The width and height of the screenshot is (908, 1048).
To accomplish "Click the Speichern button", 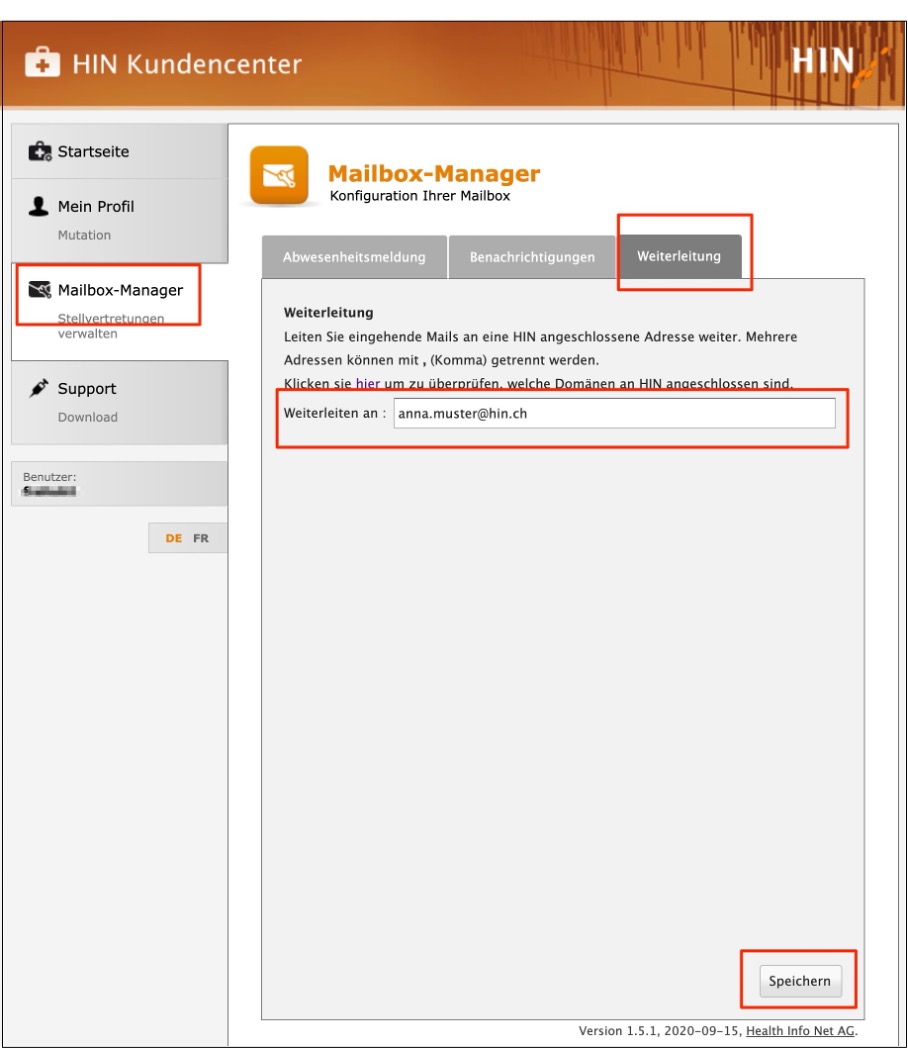I will (800, 981).
